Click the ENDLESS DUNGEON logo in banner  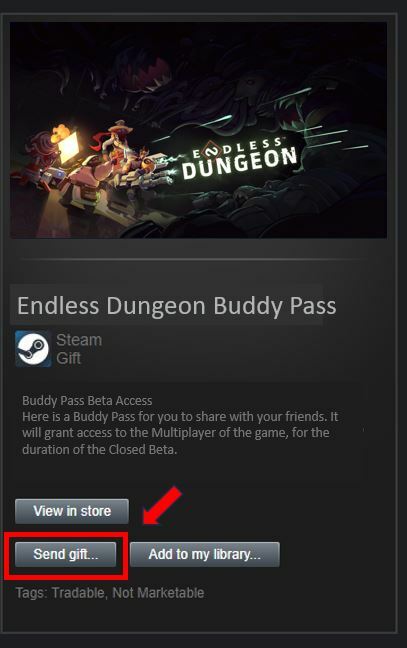pyautogui.click(x=240, y=158)
